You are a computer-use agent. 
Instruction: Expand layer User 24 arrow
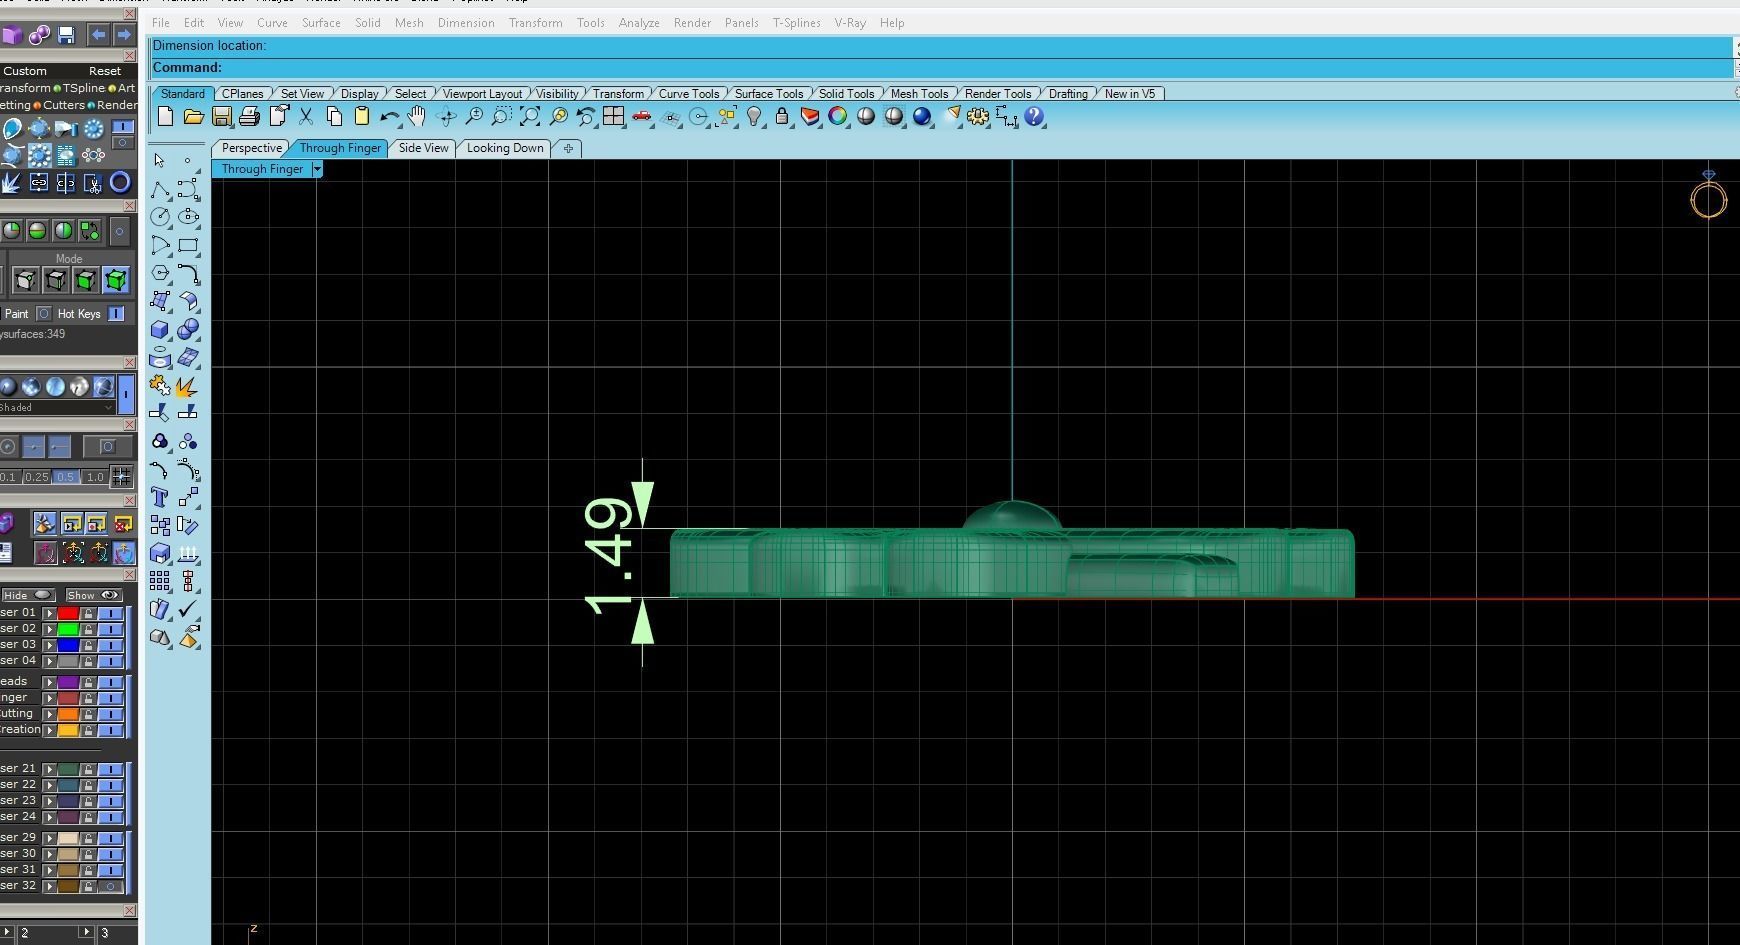point(49,817)
